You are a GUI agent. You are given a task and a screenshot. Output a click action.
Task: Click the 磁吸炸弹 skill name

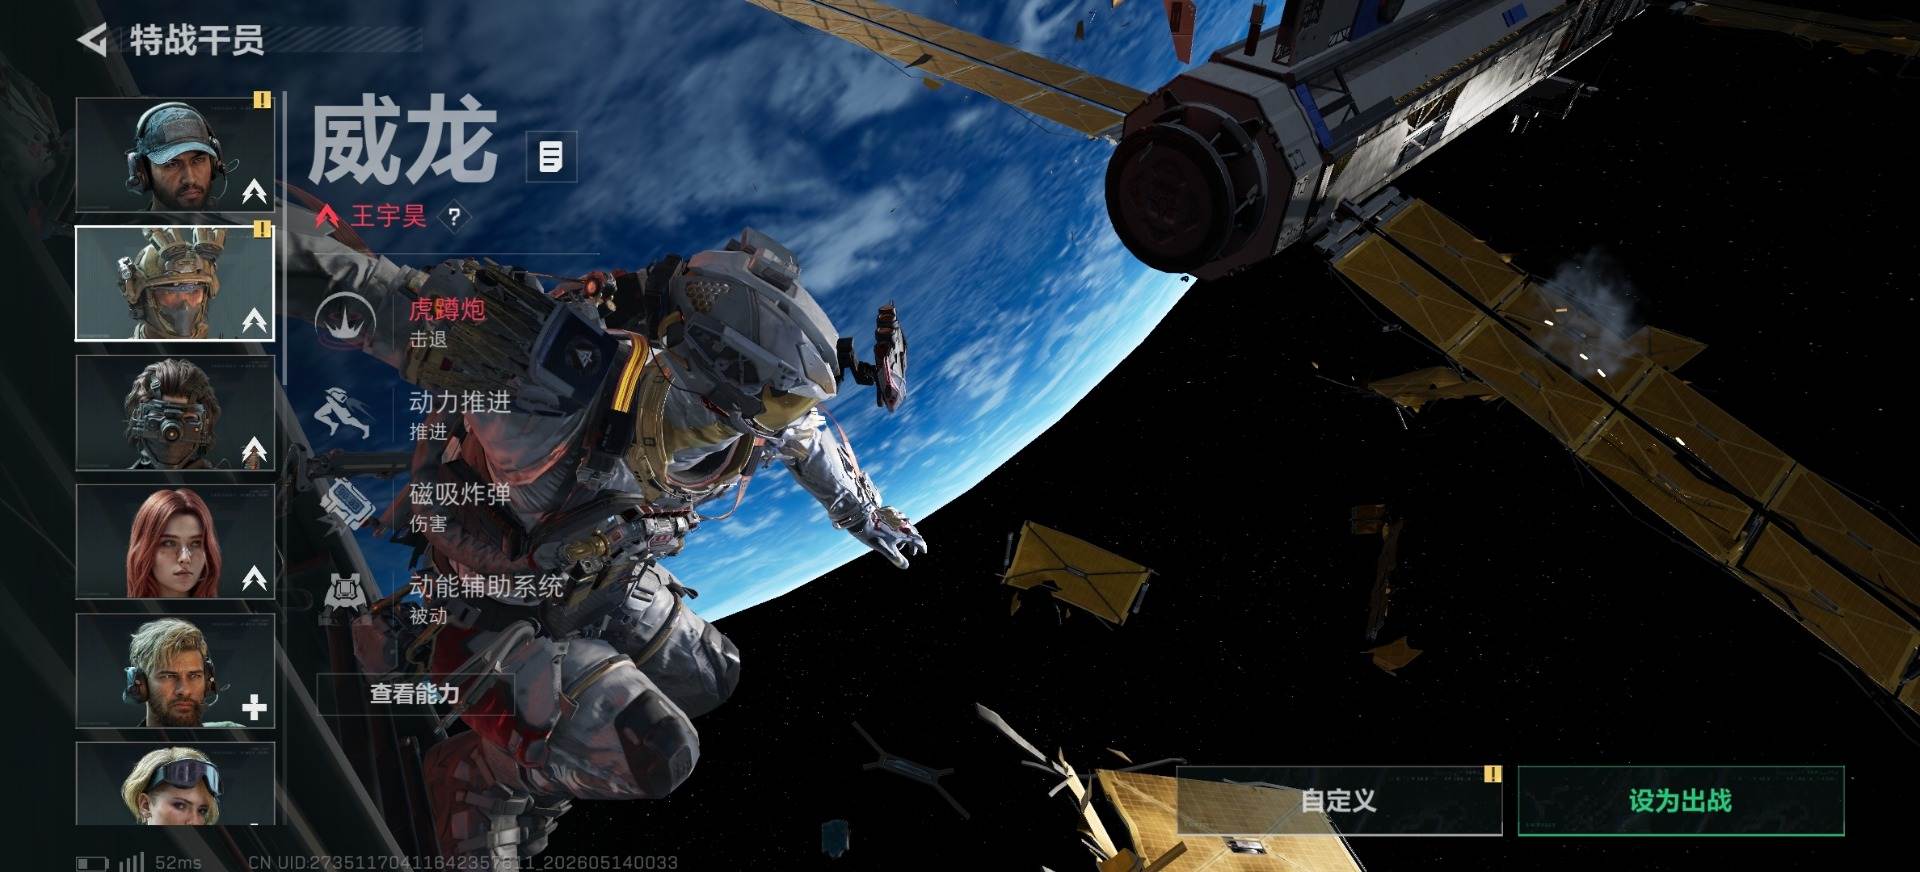460,494
